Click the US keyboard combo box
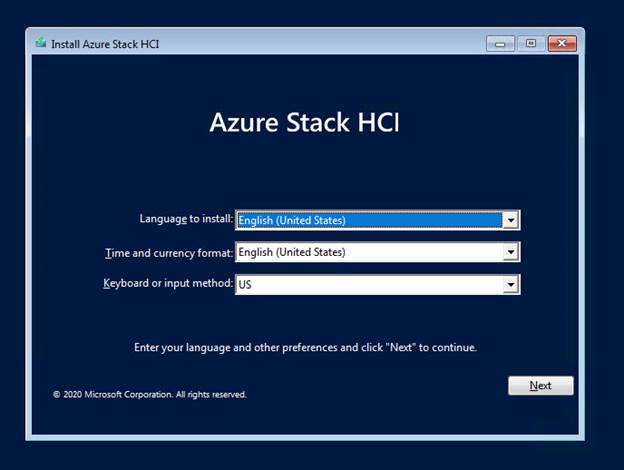 pyautogui.click(x=377, y=285)
